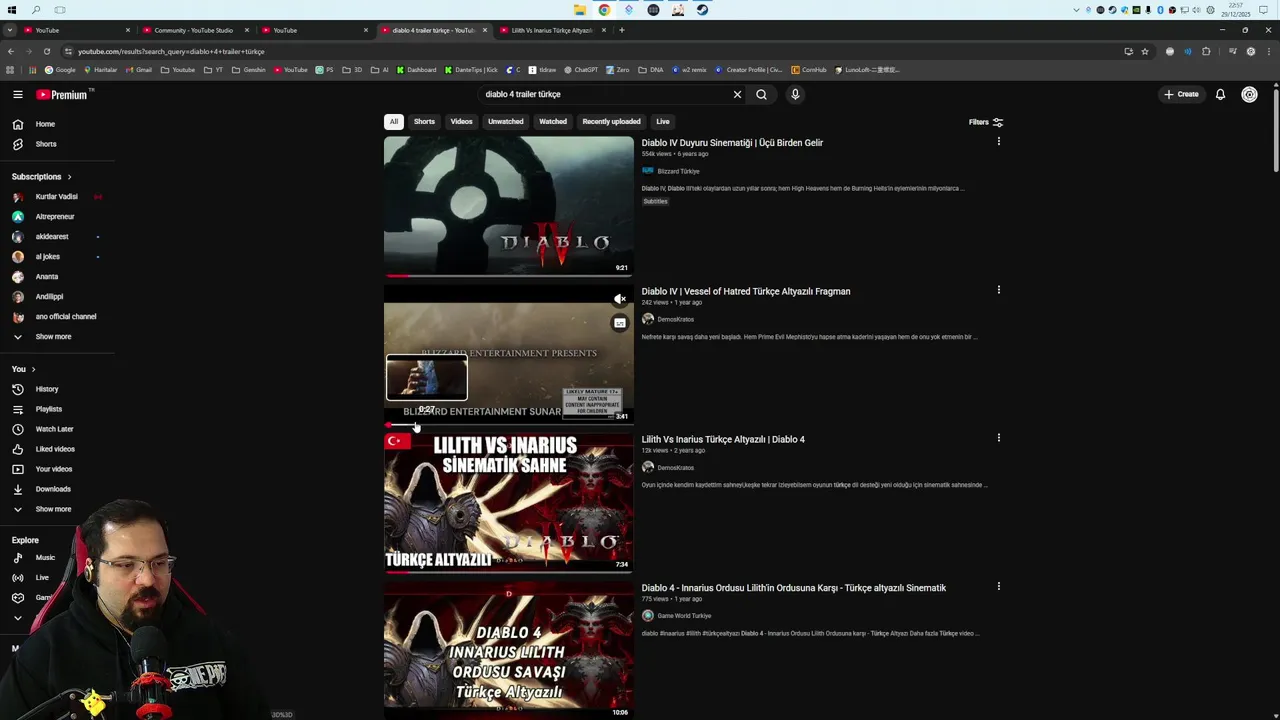The width and height of the screenshot is (1280, 720).
Task: Select the Shorts filter chip
Action: 424,122
